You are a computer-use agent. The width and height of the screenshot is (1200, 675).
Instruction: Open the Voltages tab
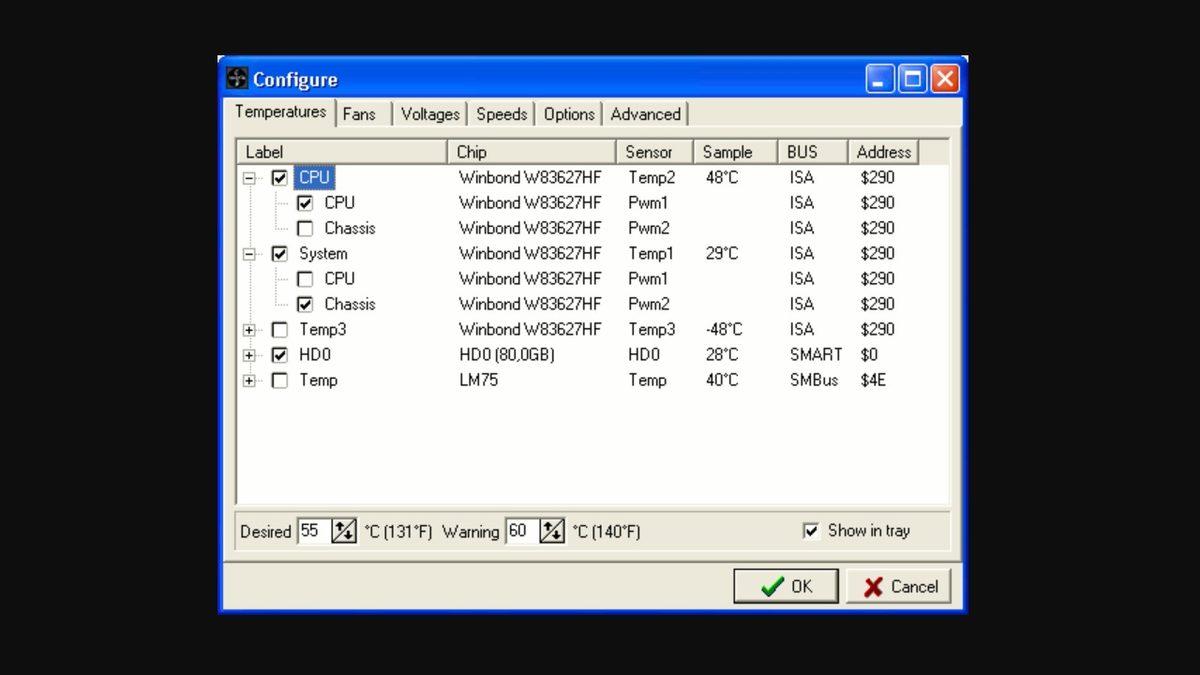(430, 114)
